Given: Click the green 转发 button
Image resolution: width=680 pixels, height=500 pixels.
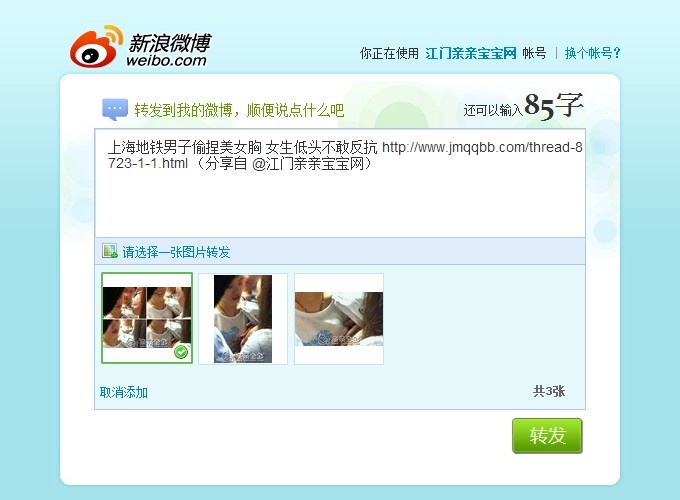Looking at the screenshot, I should [x=547, y=435].
